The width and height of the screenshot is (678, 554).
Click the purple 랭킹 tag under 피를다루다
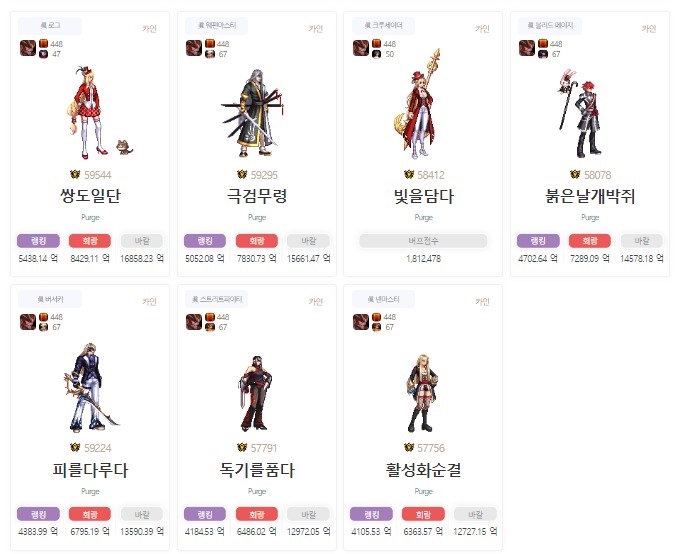coord(38,514)
